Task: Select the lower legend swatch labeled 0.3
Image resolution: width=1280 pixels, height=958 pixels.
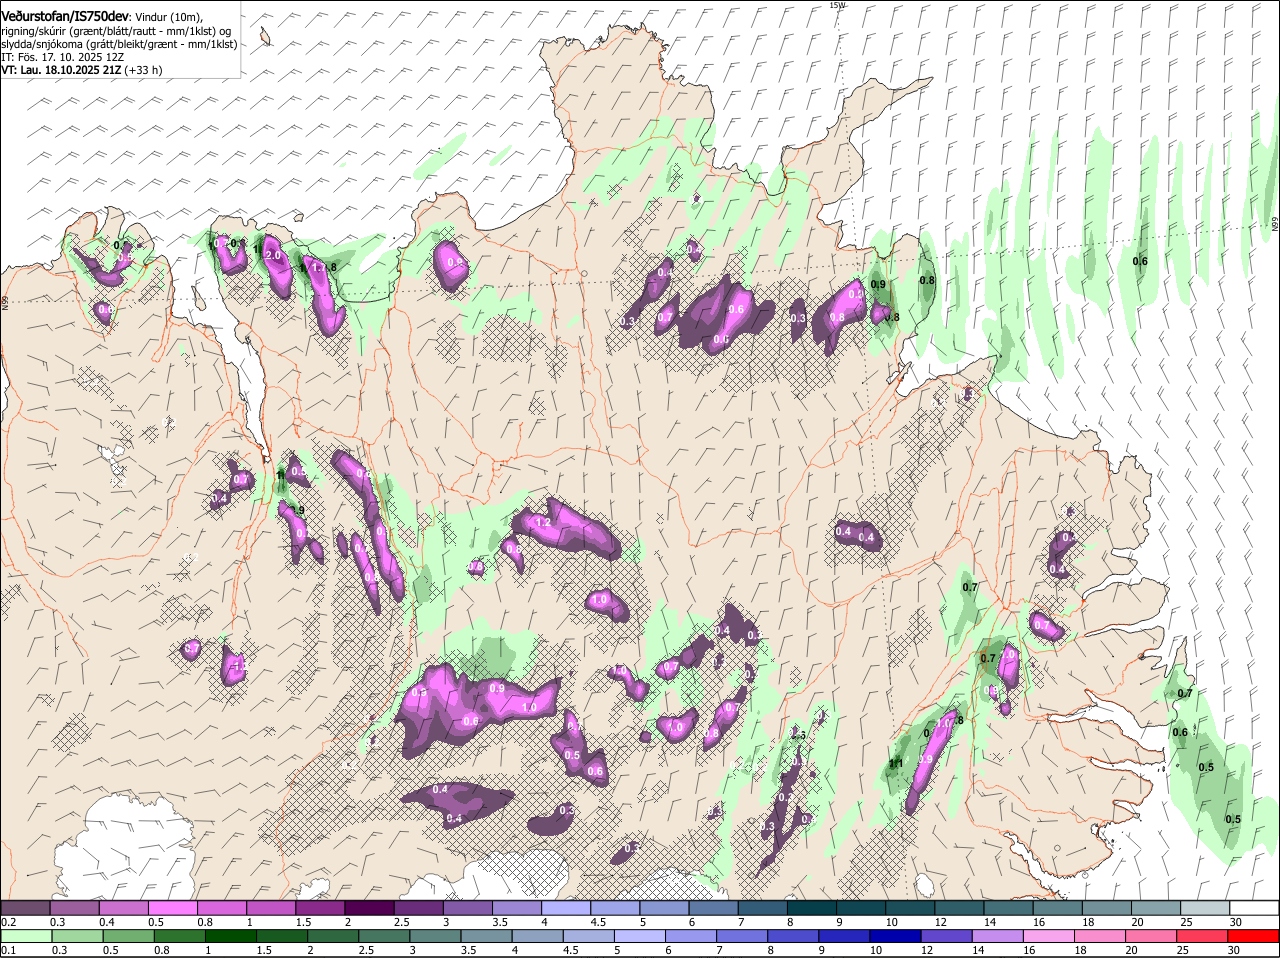Action: pos(77,936)
